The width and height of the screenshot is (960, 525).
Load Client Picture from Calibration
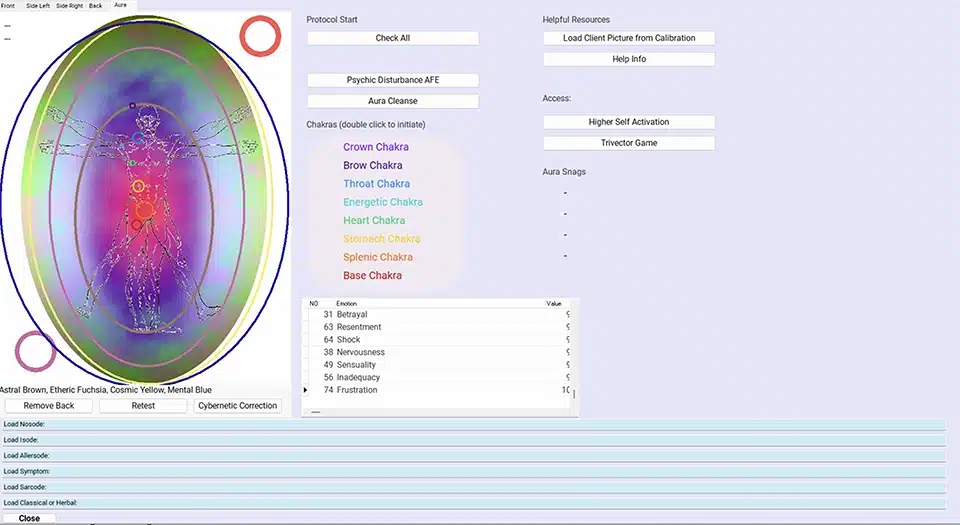629,38
